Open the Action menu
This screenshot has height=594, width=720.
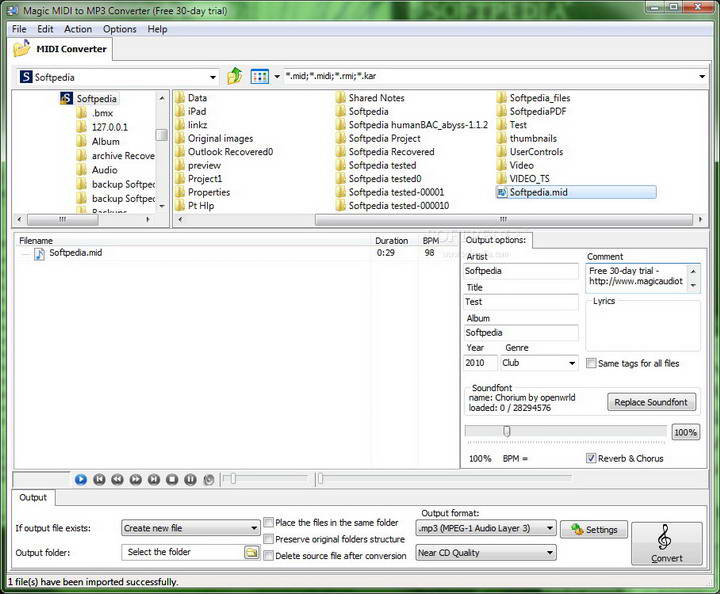click(78, 29)
